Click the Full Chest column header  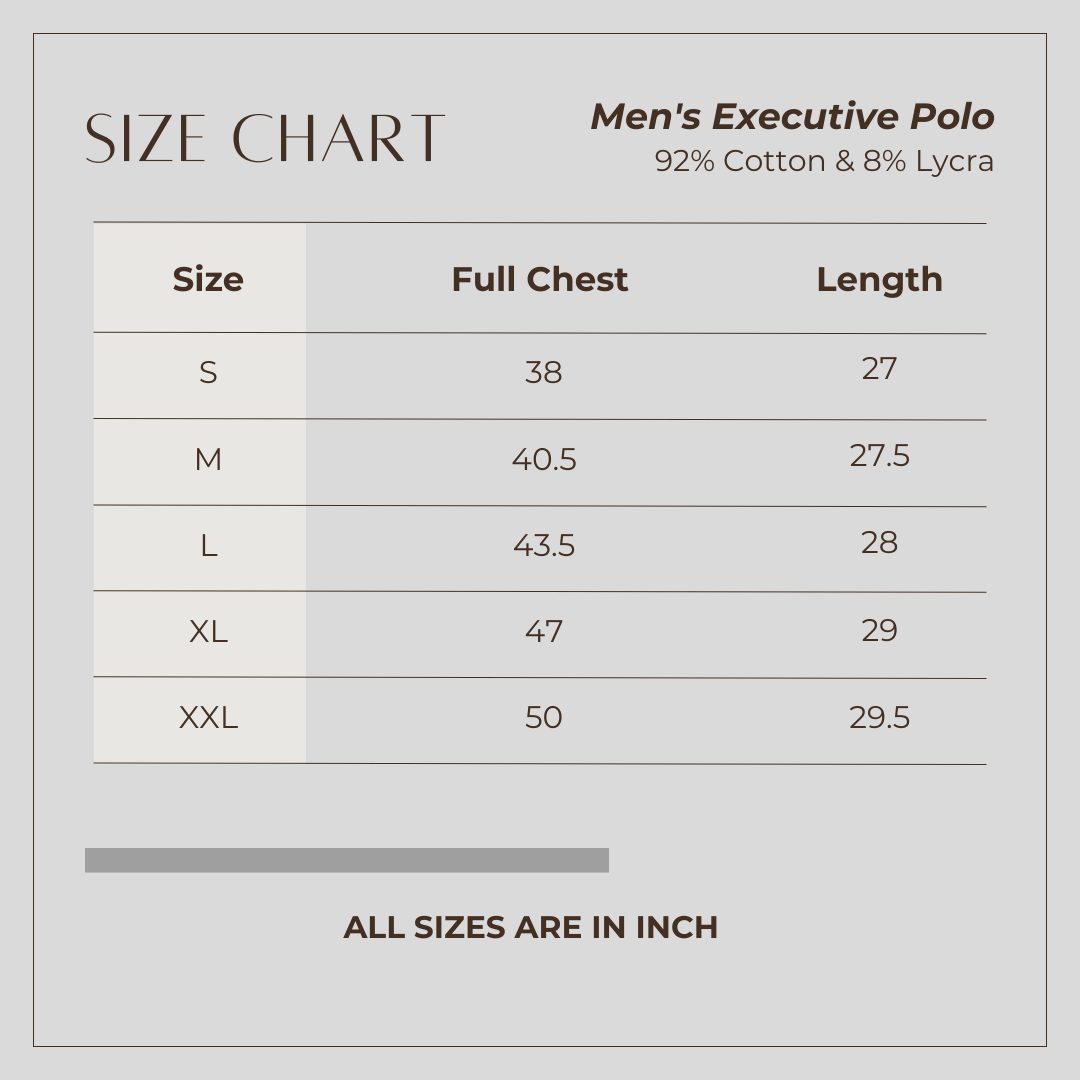[x=540, y=279]
